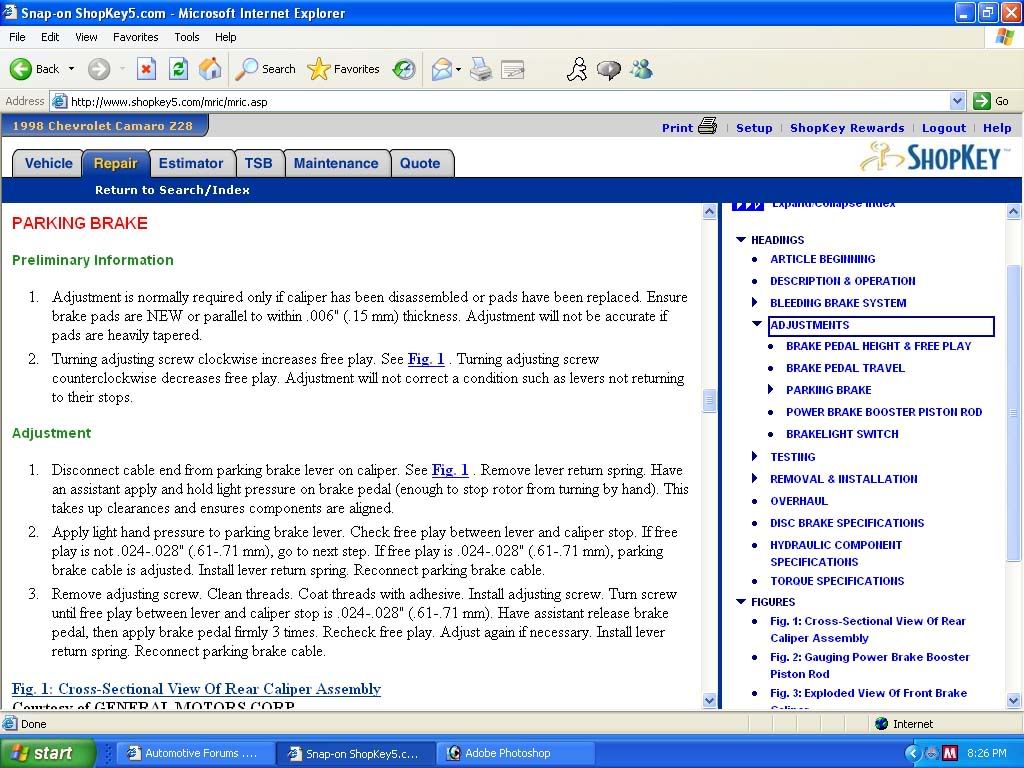Click the Windows Start button
The width and height of the screenshot is (1024, 768).
[47, 753]
